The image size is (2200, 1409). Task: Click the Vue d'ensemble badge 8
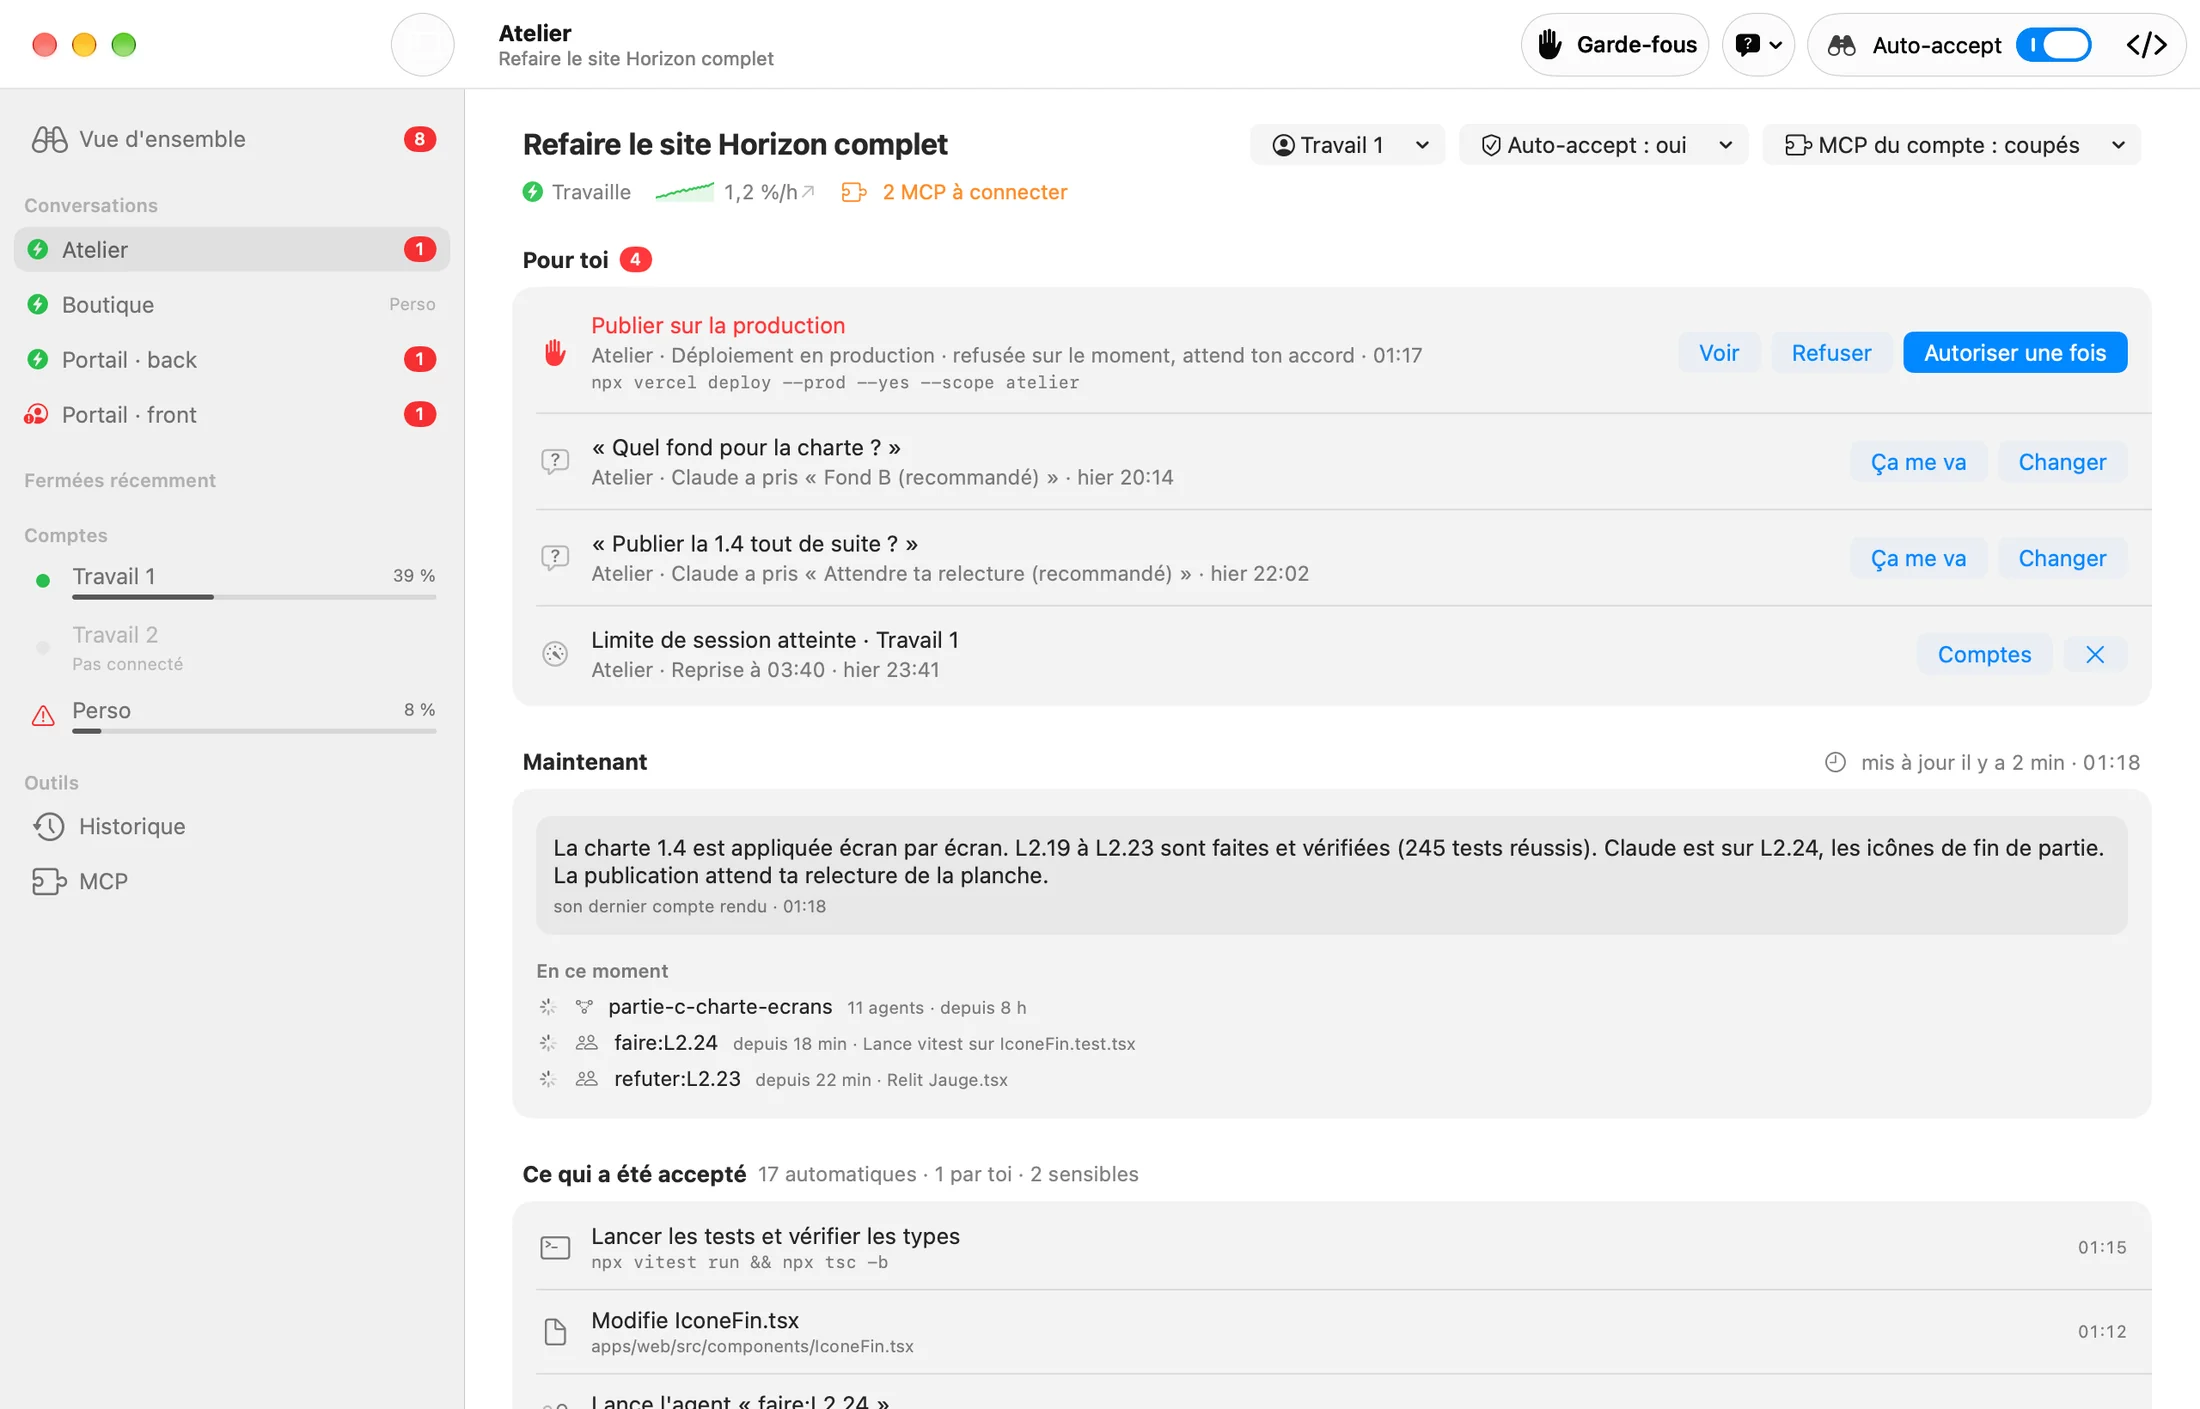tap(419, 139)
